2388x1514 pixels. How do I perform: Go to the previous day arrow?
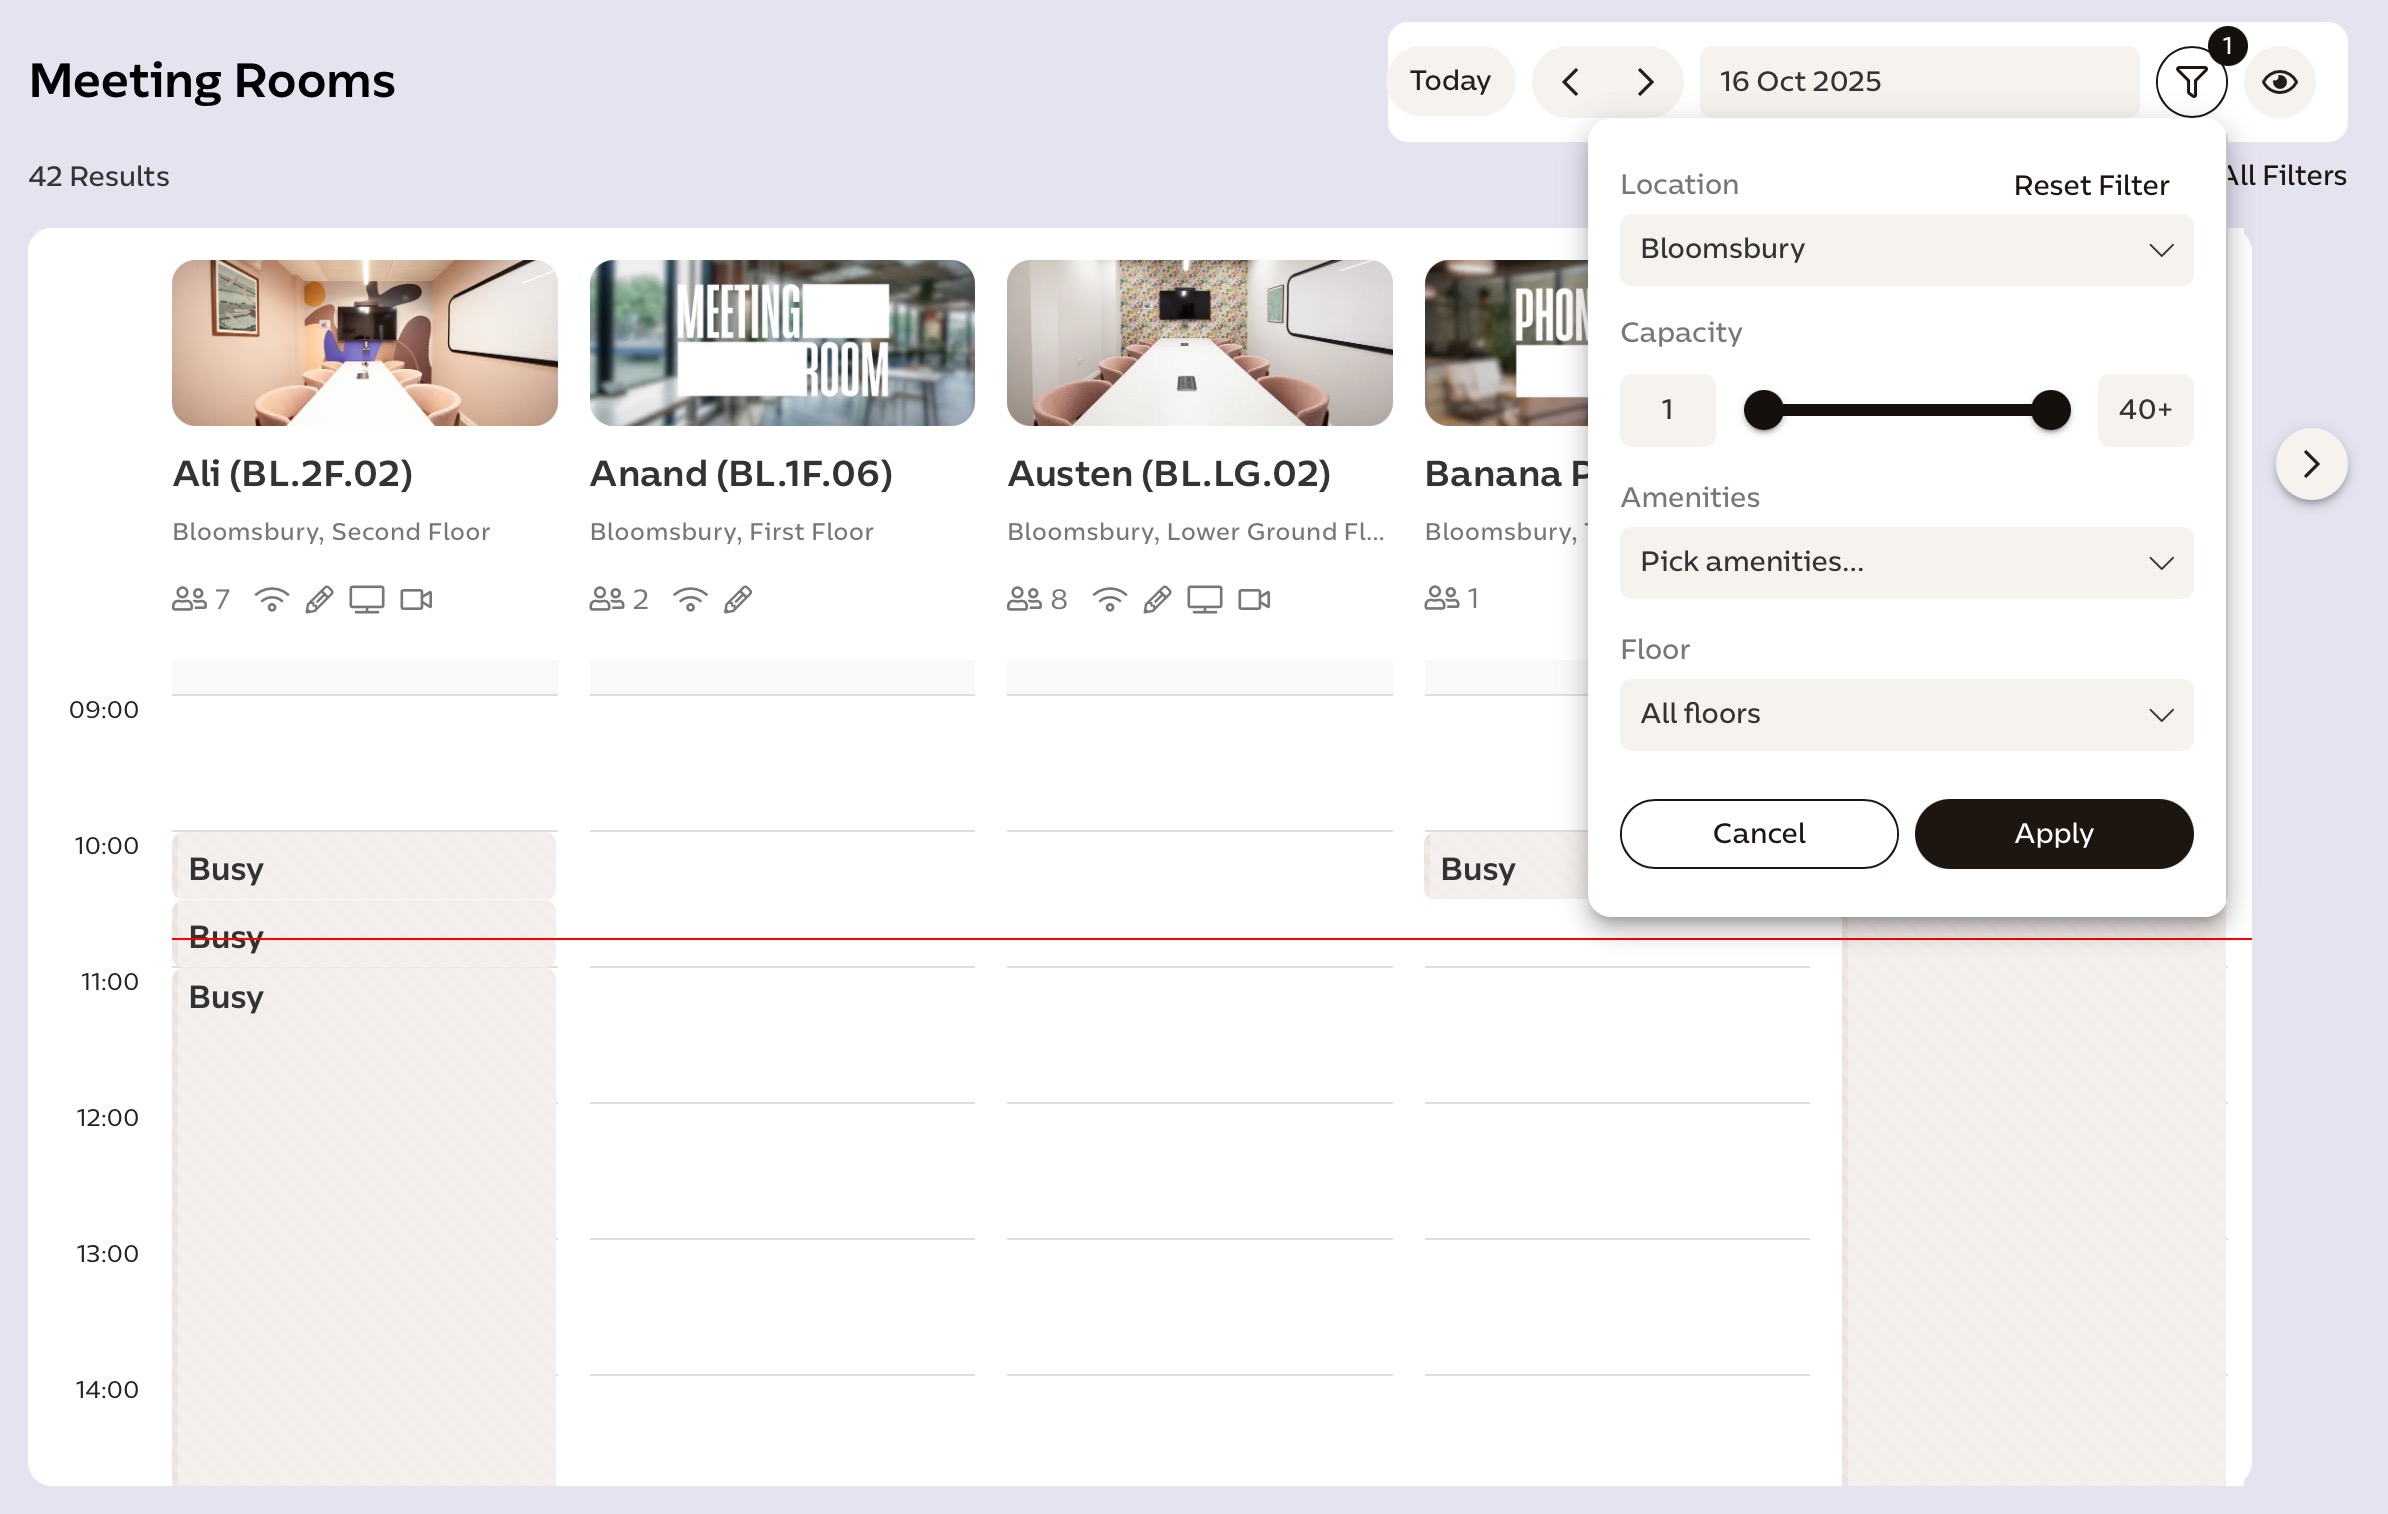click(x=1571, y=82)
